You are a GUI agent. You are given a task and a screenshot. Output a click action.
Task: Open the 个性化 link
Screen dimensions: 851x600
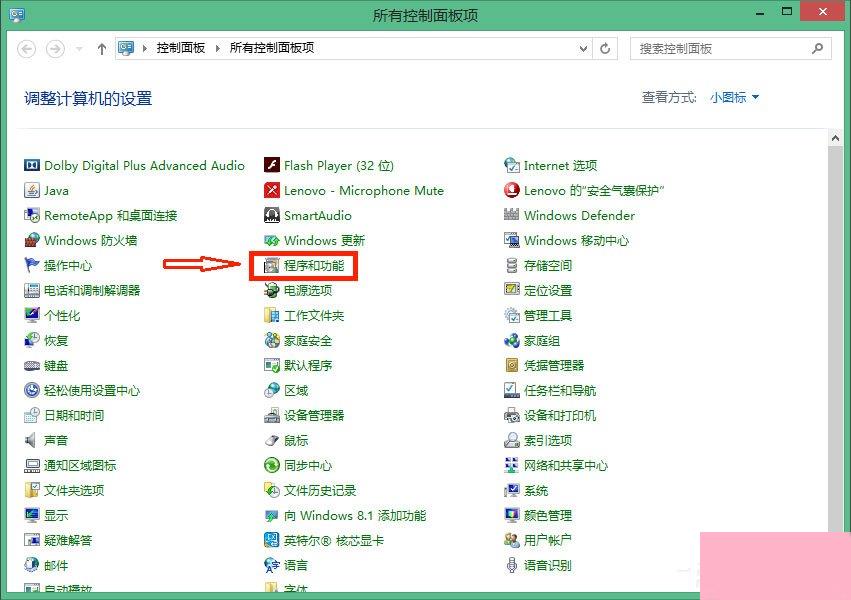(x=62, y=315)
